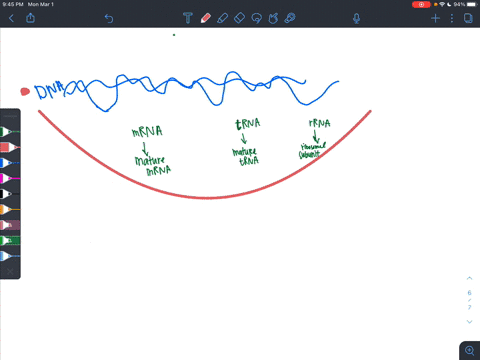Go to the previous page
The height and width of the screenshot is (360, 480).
coord(469,278)
